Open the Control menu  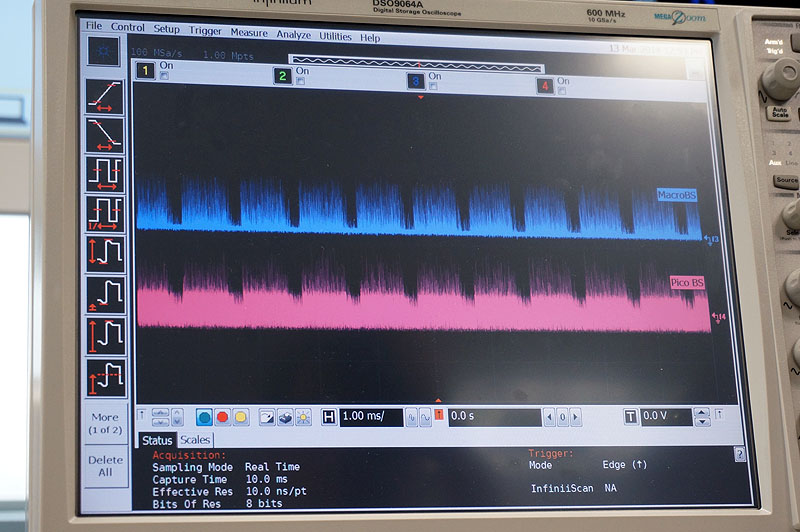coord(128,27)
